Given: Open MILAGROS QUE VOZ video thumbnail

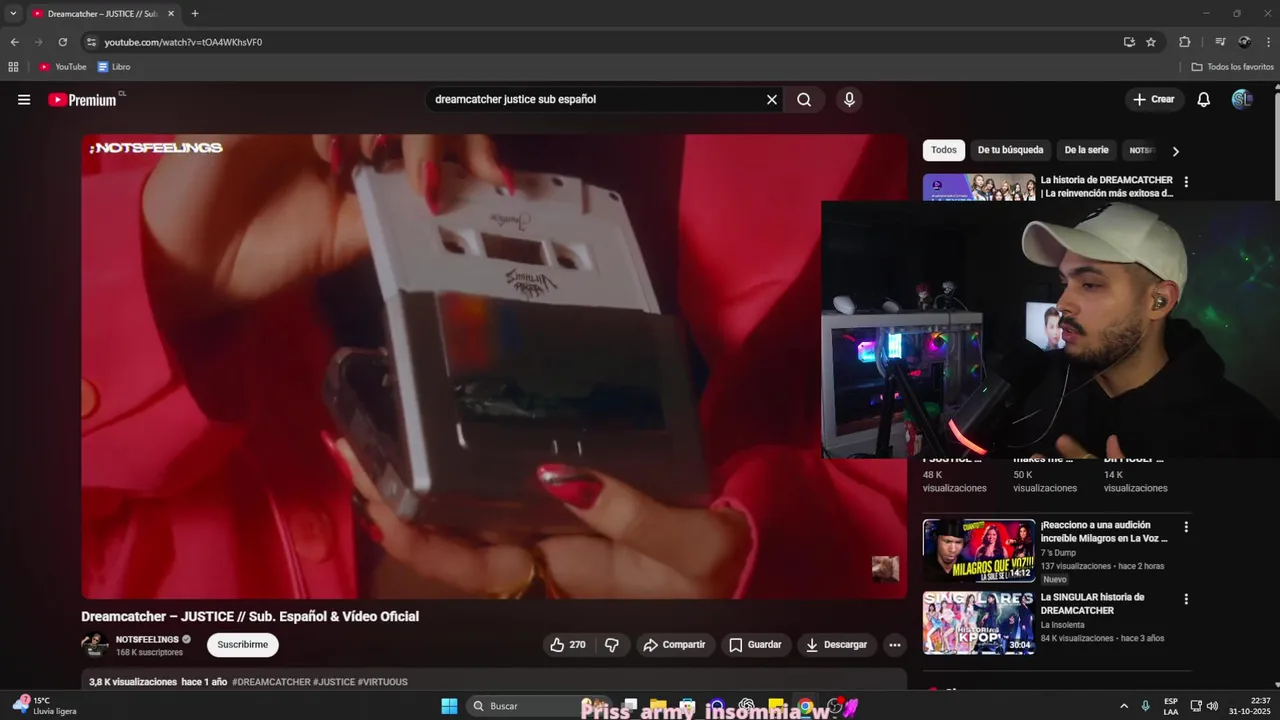Looking at the screenshot, I should [979, 551].
